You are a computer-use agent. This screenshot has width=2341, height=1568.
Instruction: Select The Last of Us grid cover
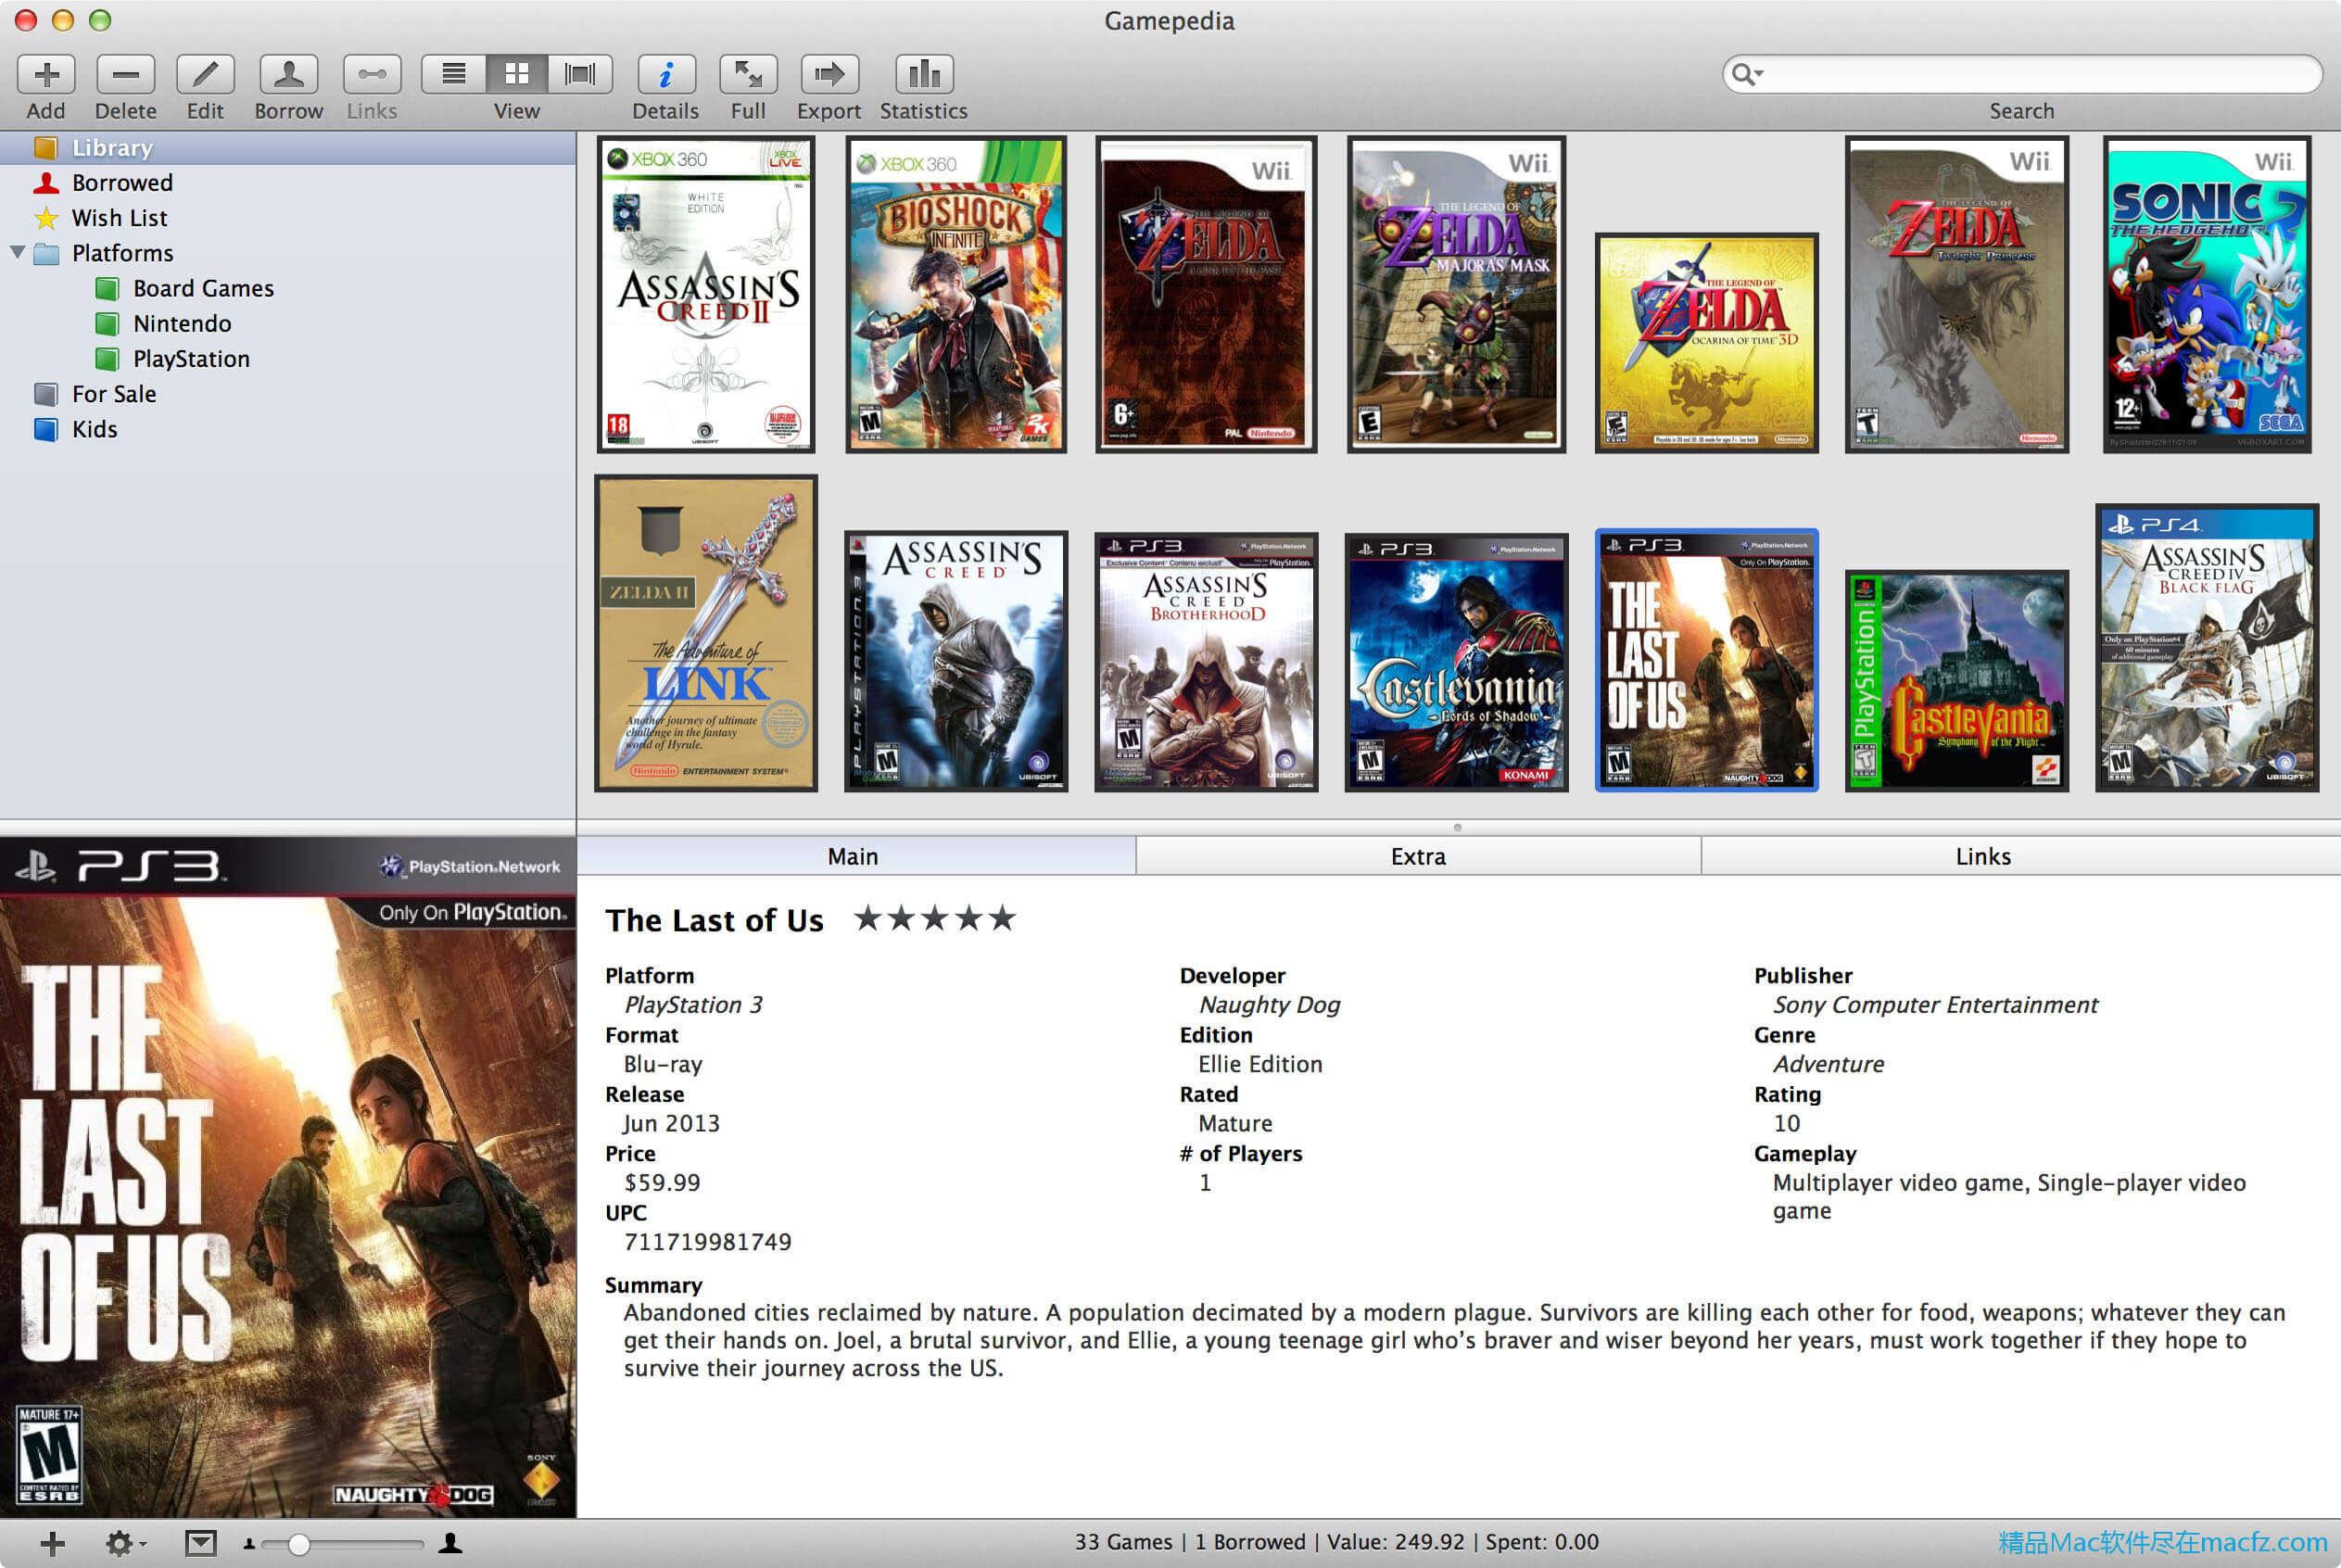1707,660
